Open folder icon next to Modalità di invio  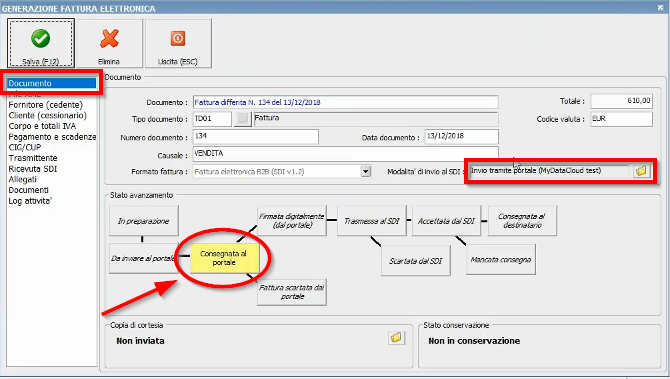coord(641,171)
